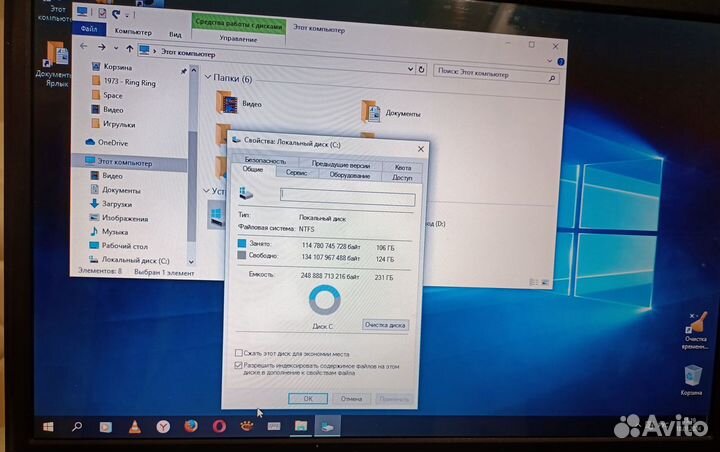The width and height of the screenshot is (720, 452).
Task: Launch Opera from taskbar
Action: point(219,426)
